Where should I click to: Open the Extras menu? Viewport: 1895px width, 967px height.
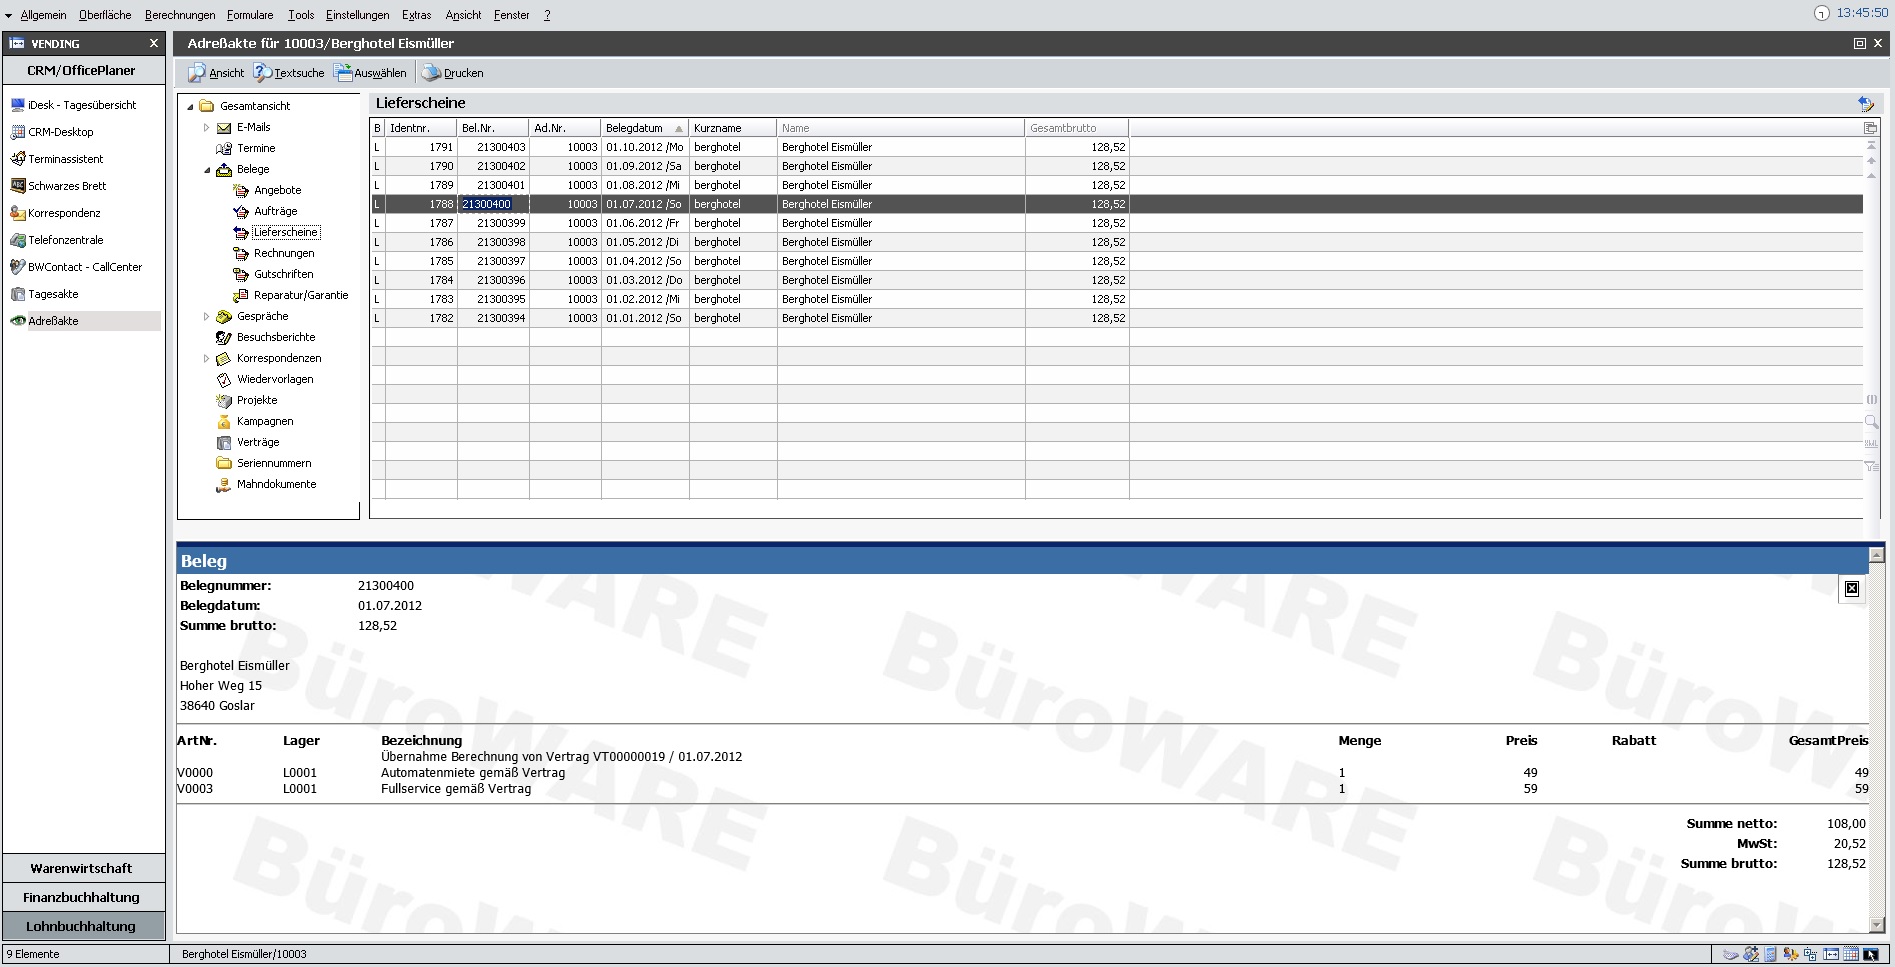(417, 15)
